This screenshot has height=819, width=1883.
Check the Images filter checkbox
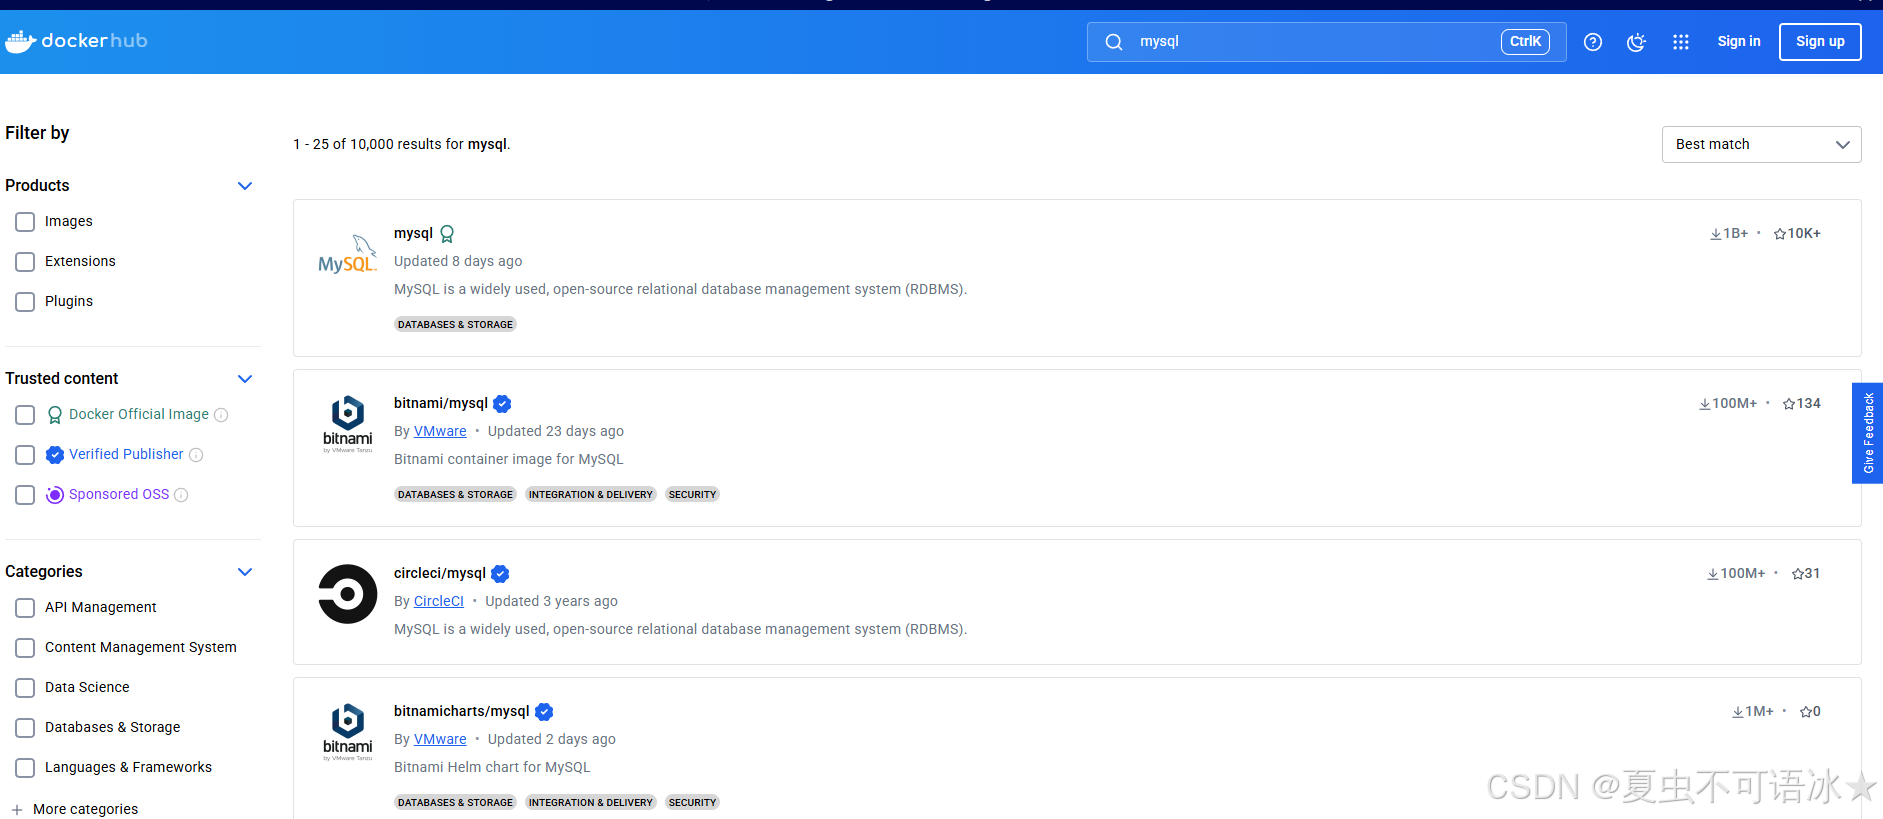25,222
